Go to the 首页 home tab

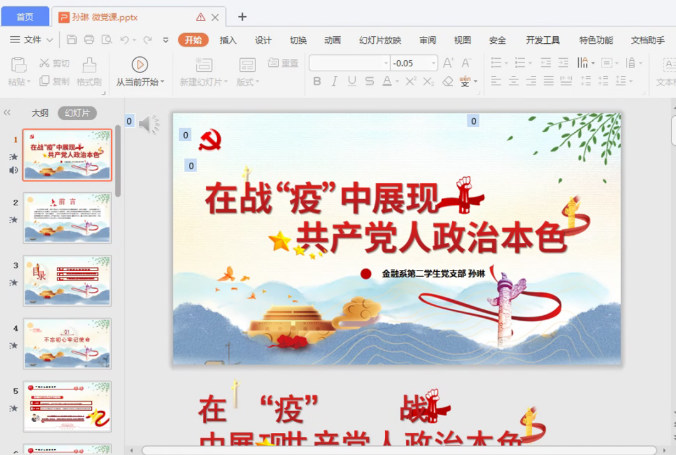click(x=24, y=16)
